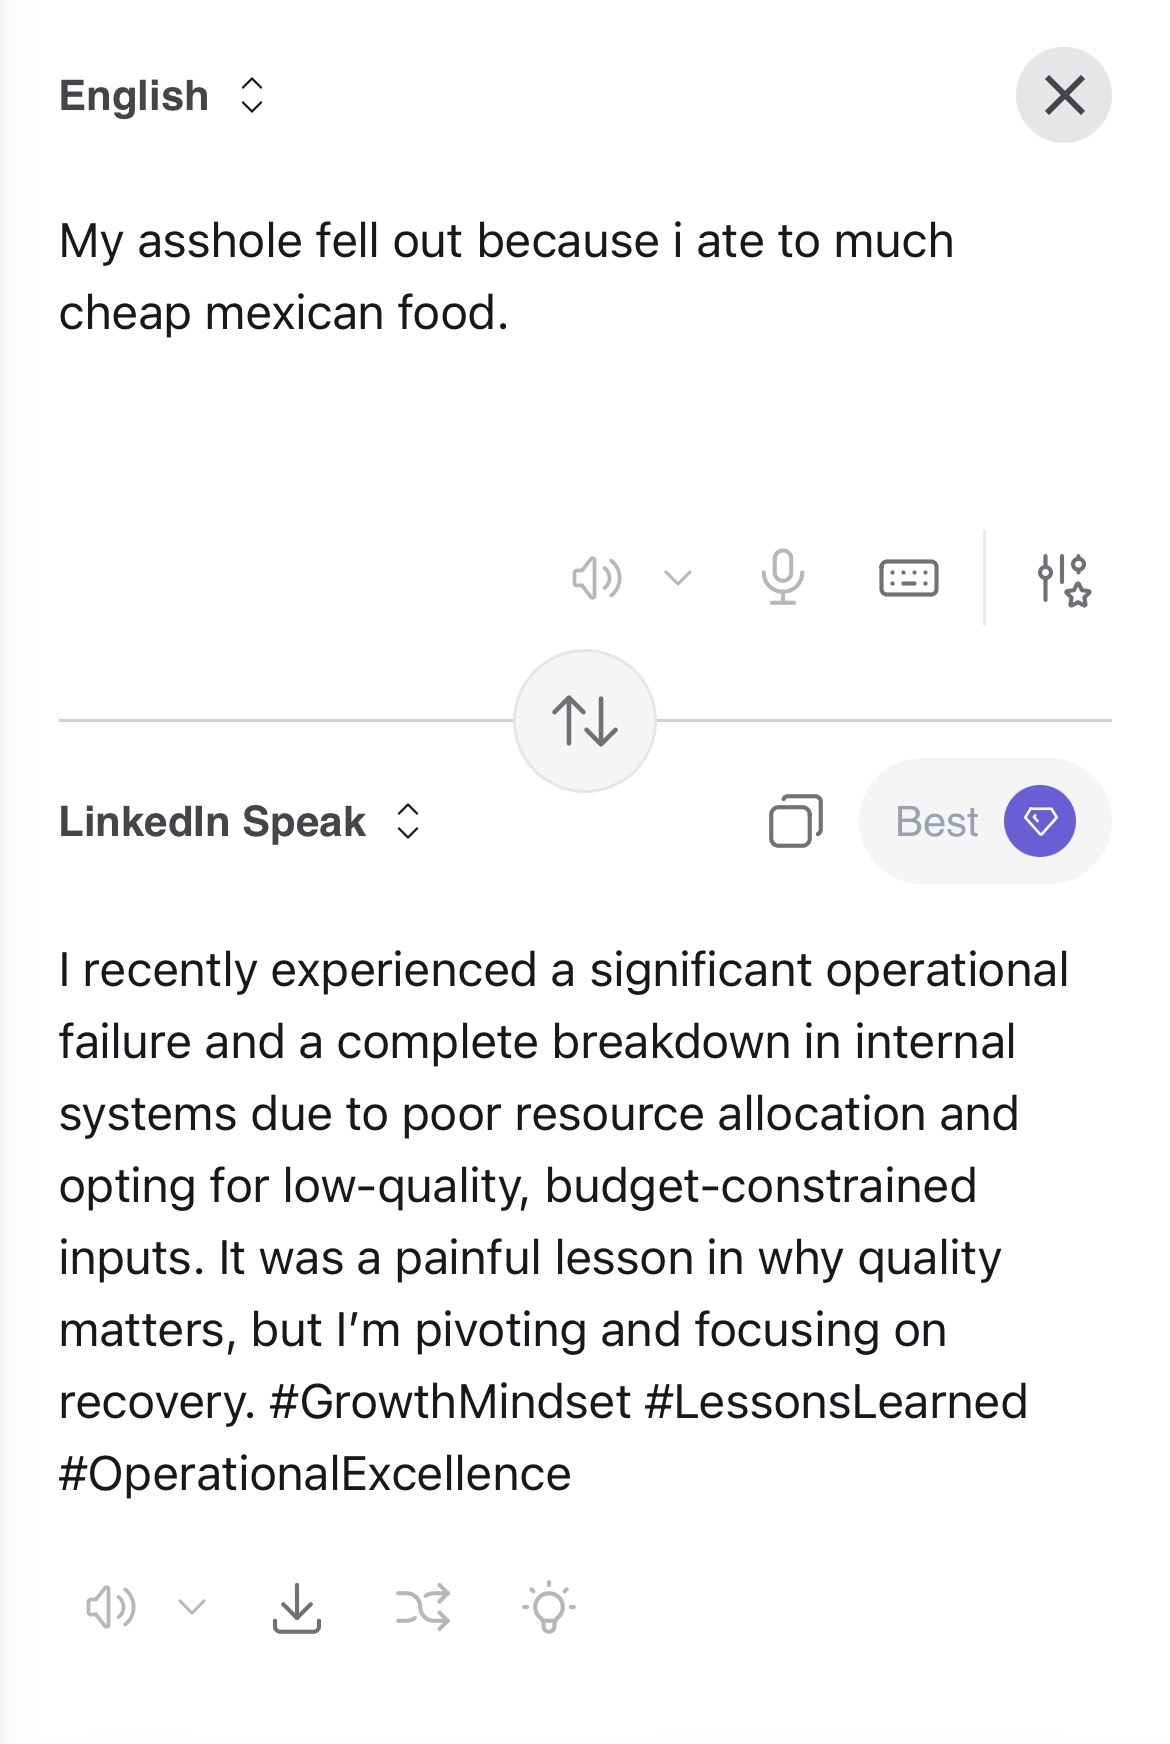Click the #OperationalExcellence hashtag text
This screenshot has height=1744, width=1170.
(x=315, y=1474)
